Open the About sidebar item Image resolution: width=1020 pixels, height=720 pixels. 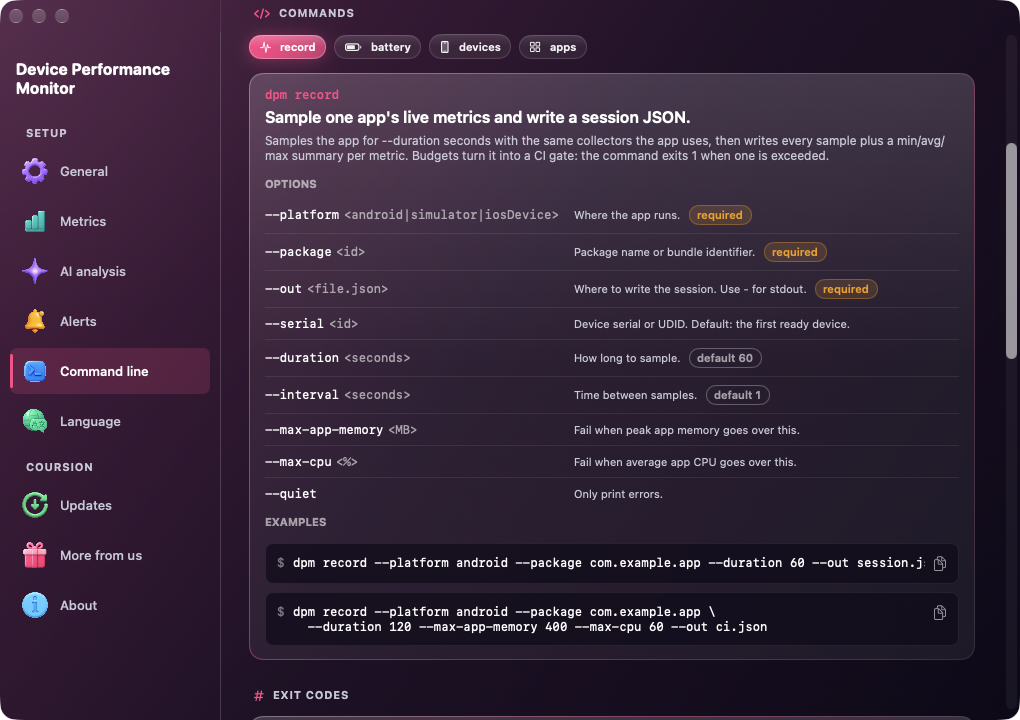(x=110, y=606)
